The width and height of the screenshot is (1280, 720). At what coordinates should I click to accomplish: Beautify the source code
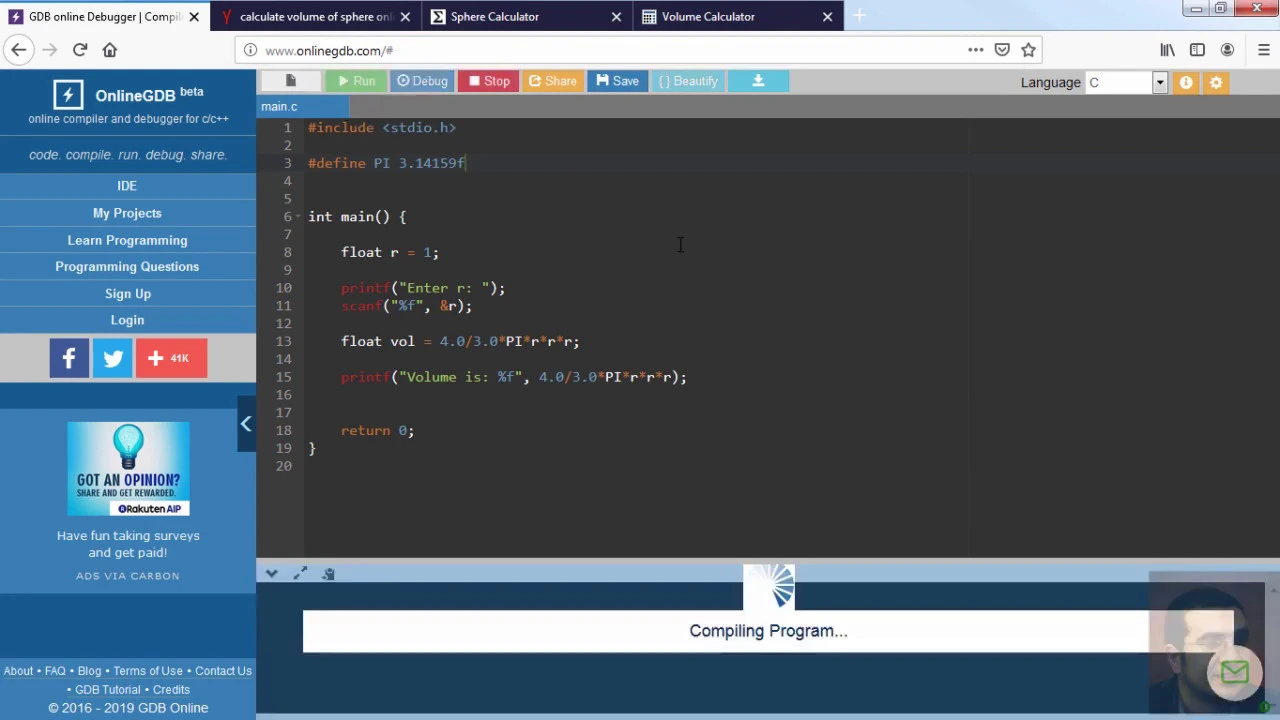688,81
